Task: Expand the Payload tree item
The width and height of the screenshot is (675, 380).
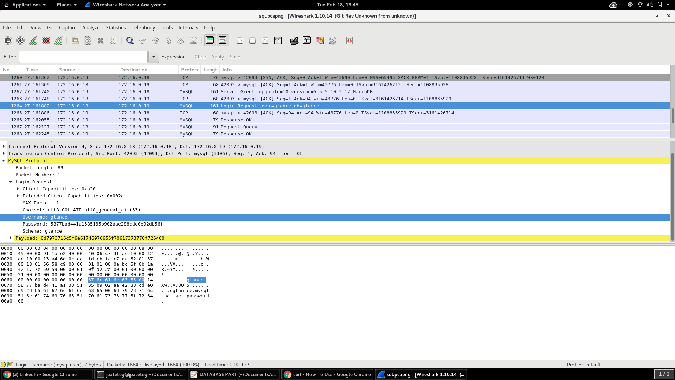Action: pyautogui.click(x=11, y=238)
